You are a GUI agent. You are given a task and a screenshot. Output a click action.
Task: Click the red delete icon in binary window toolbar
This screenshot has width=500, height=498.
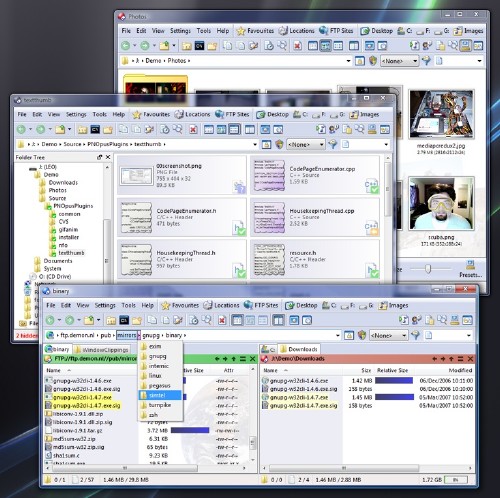222,320
